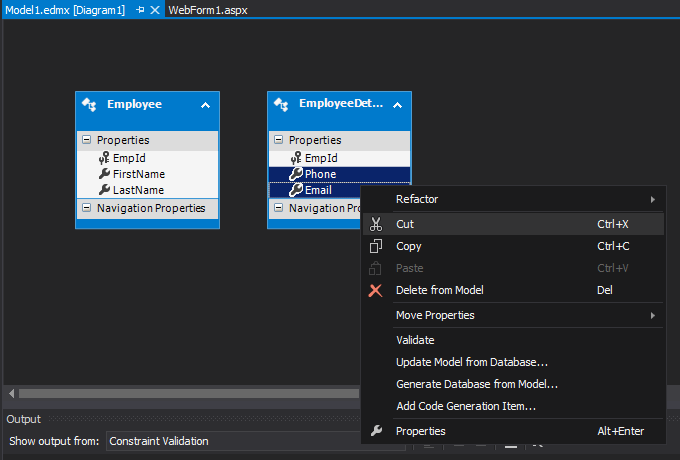
Task: Collapse Employee's Properties section
Action: [x=86, y=140]
